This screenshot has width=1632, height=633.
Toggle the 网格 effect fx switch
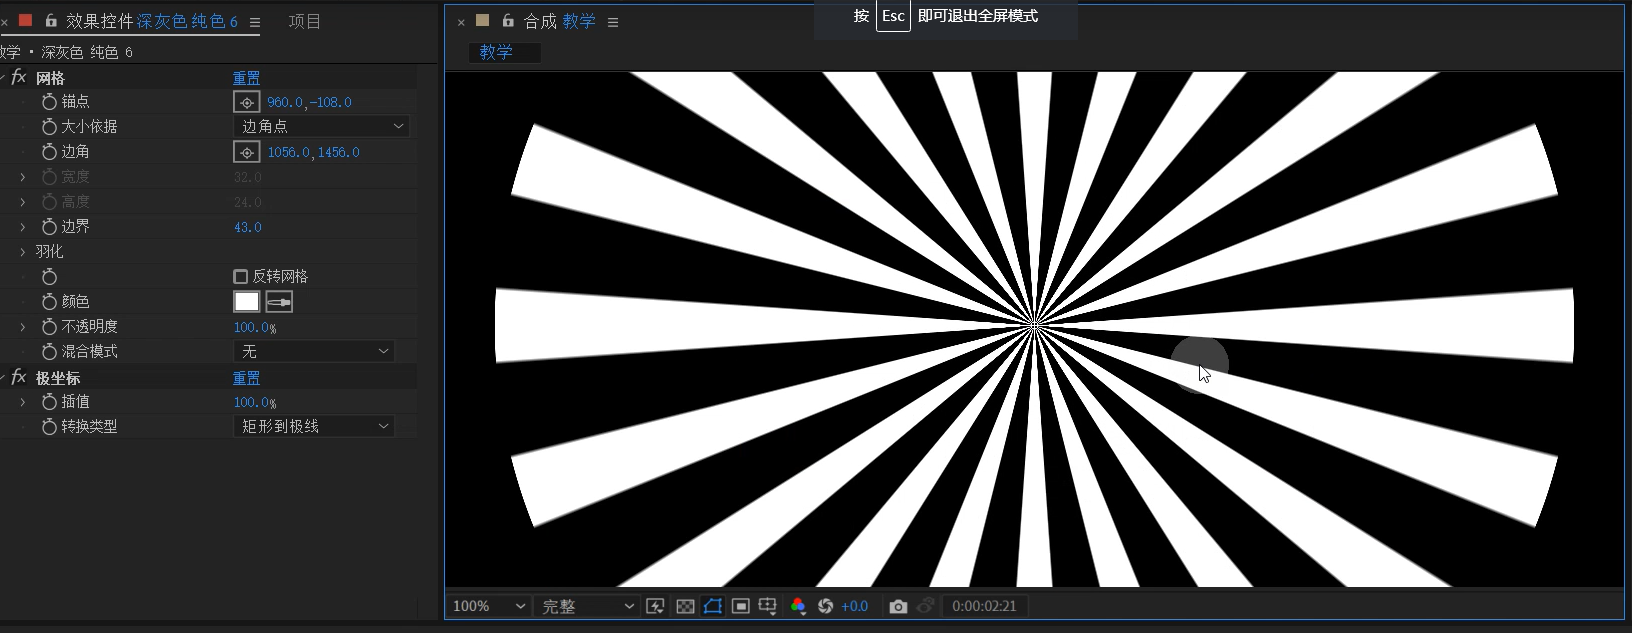[x=18, y=77]
